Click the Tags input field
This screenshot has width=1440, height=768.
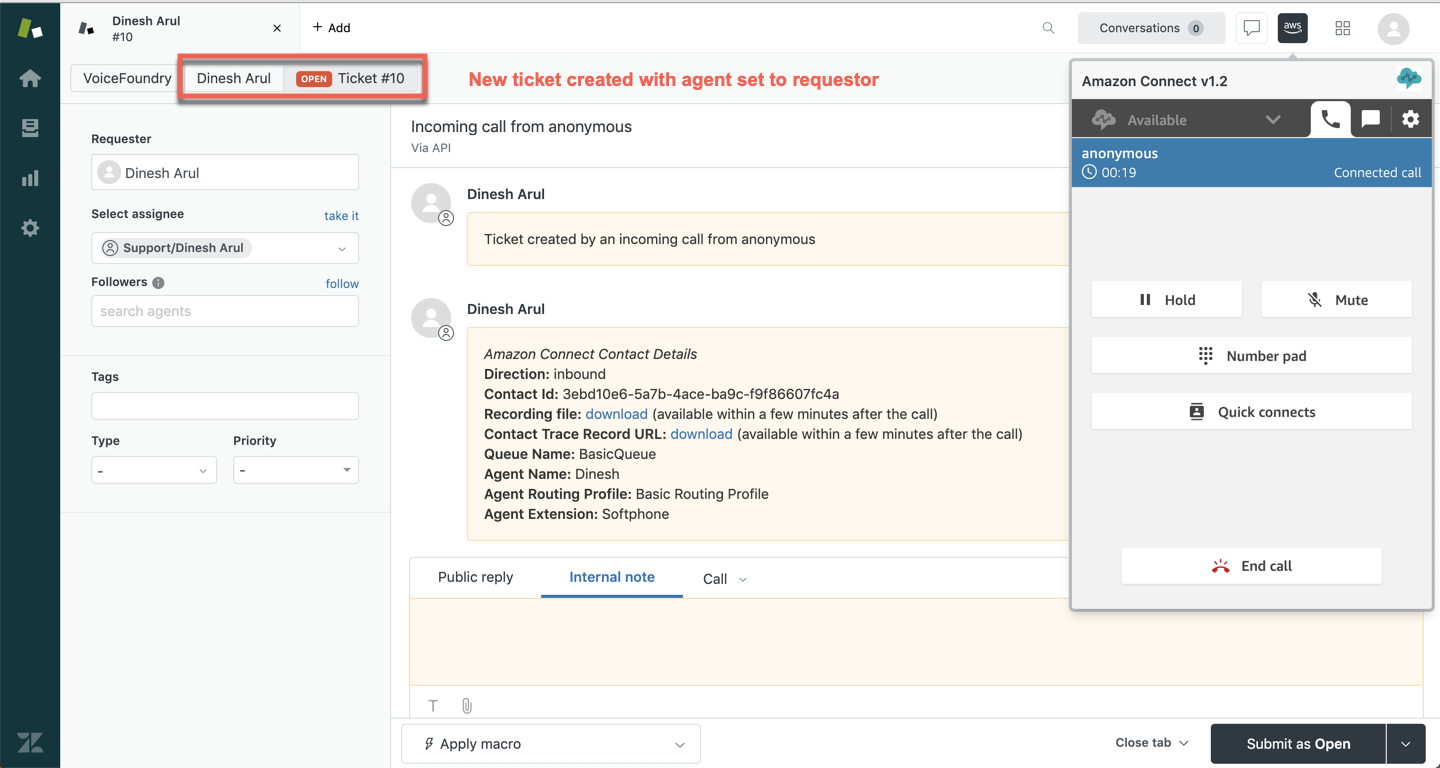[x=225, y=406]
